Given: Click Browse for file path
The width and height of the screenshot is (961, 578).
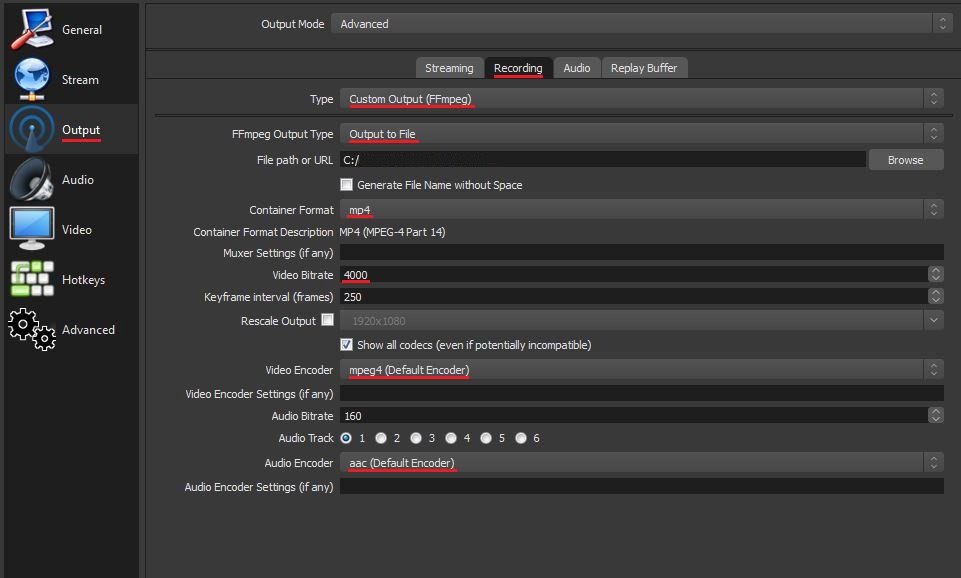Looking at the screenshot, I should click(x=906, y=160).
